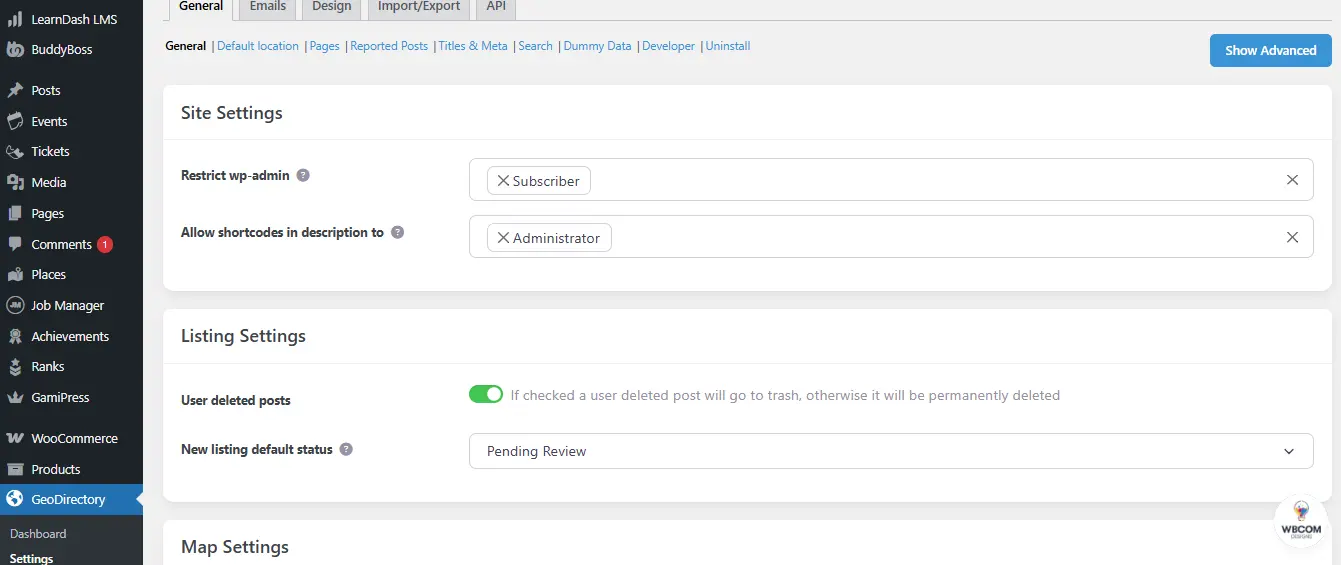Image resolution: width=1341 pixels, height=565 pixels.
Task: Click the Map Settings heading
Action: tap(235, 547)
